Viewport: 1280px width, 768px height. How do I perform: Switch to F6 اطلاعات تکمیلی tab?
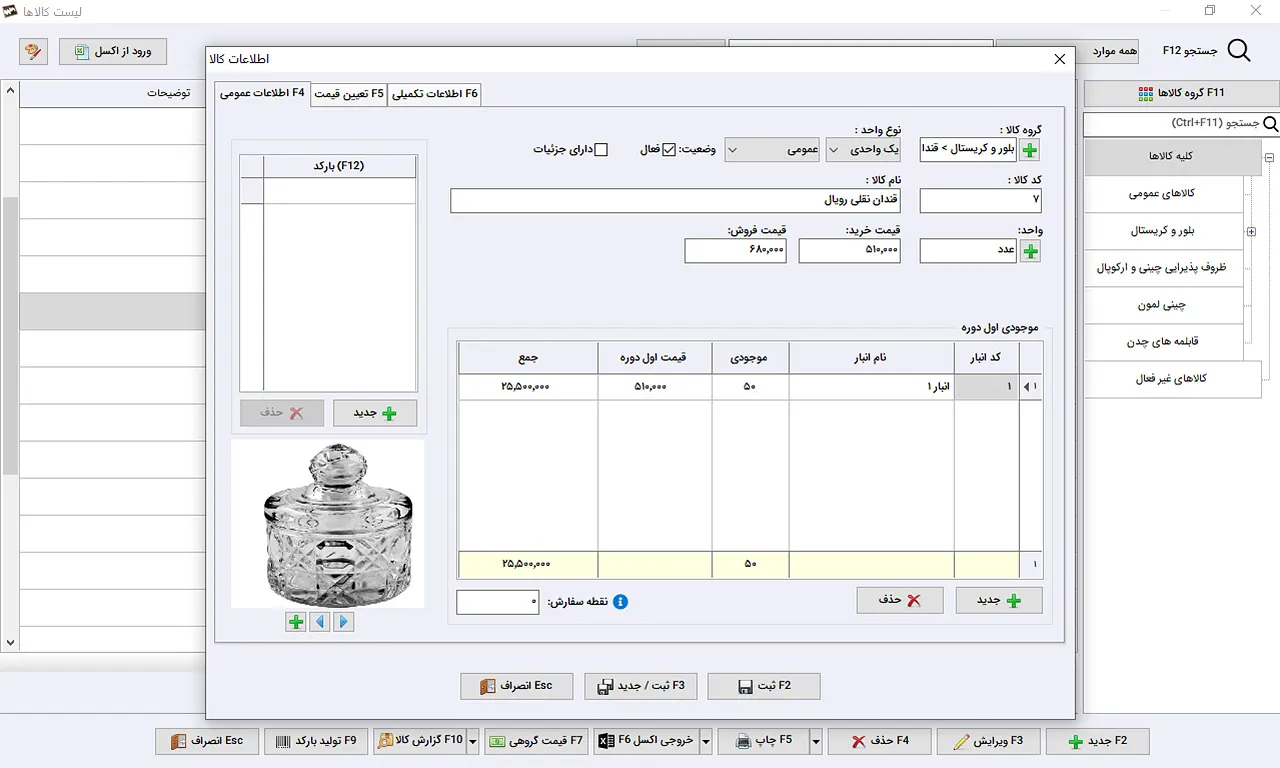[435, 94]
